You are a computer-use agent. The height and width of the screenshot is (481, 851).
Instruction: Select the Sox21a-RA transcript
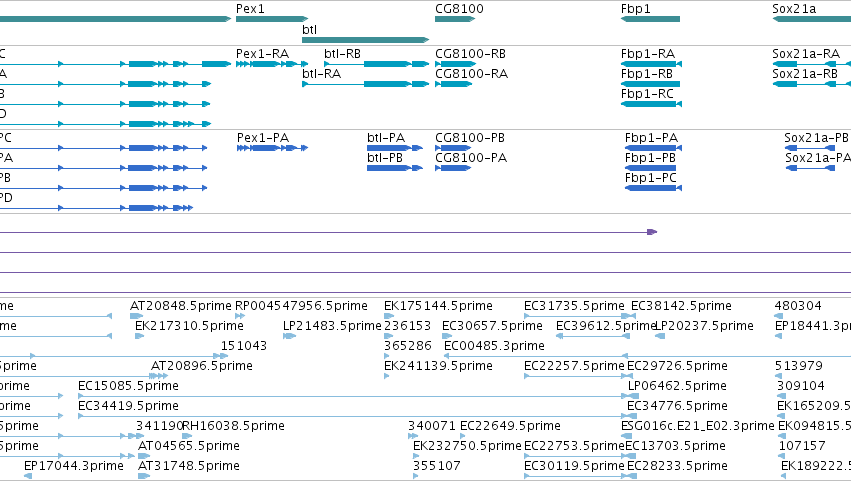point(806,54)
